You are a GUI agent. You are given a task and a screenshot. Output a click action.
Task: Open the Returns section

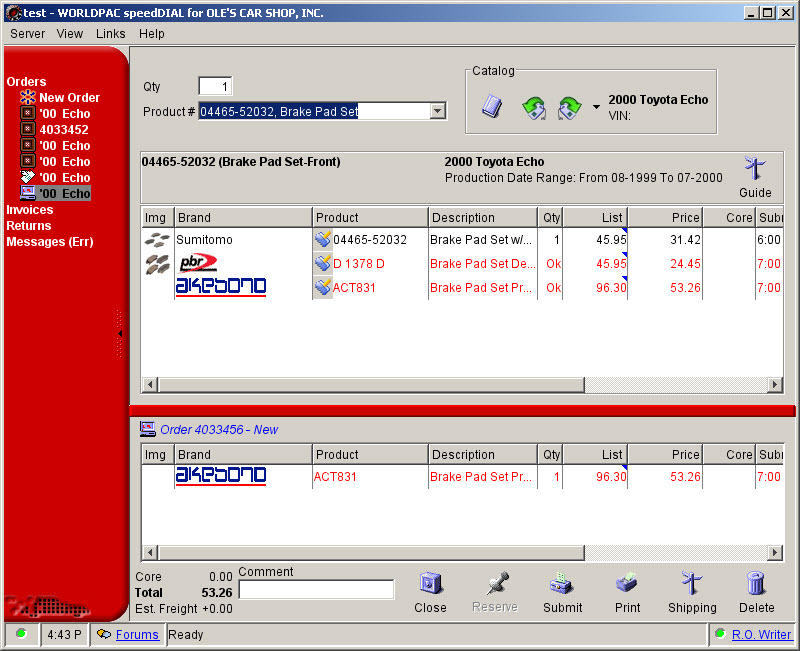tap(29, 226)
